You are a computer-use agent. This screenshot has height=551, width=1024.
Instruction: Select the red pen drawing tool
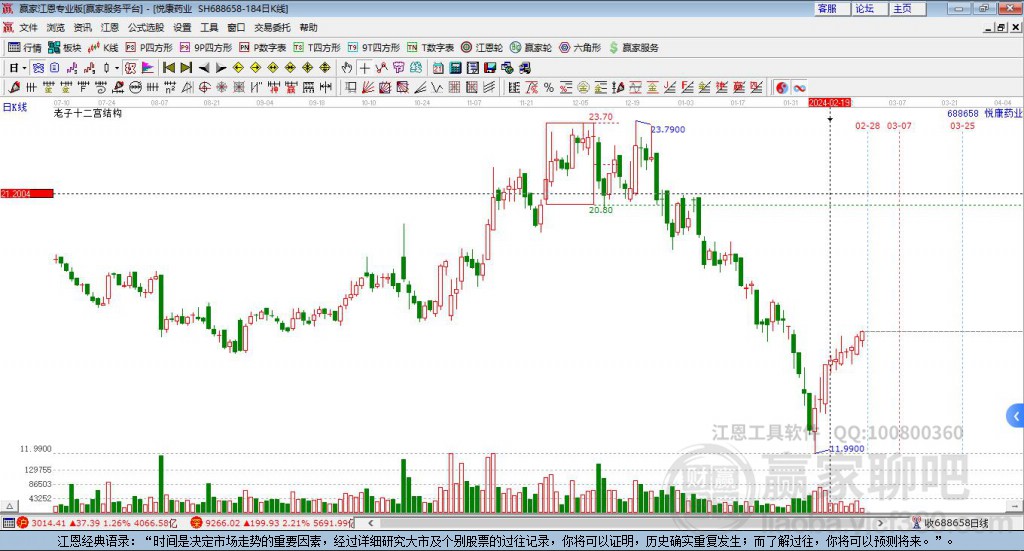tap(14, 87)
